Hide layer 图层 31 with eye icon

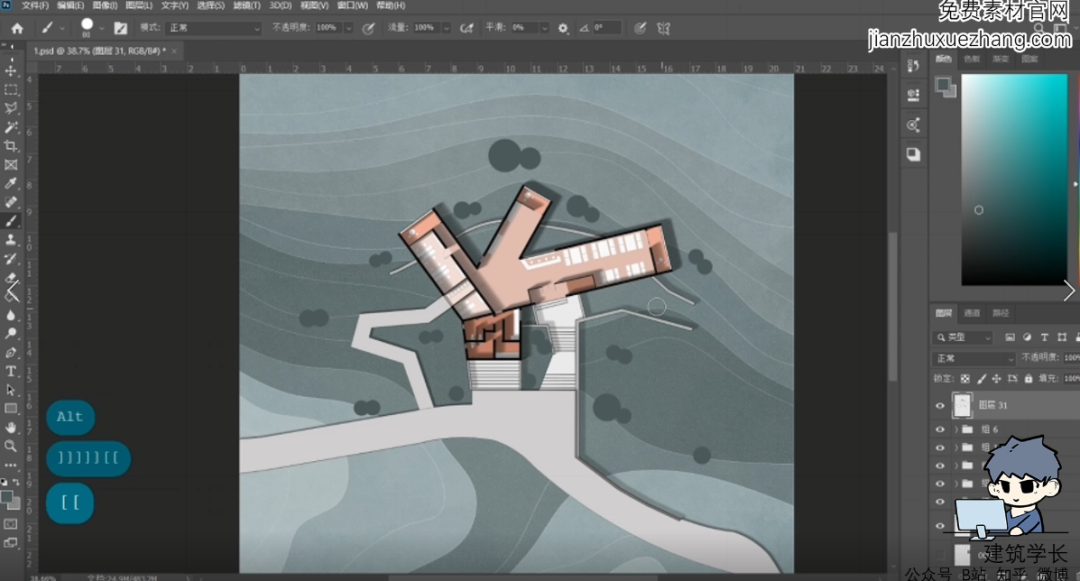(939, 405)
